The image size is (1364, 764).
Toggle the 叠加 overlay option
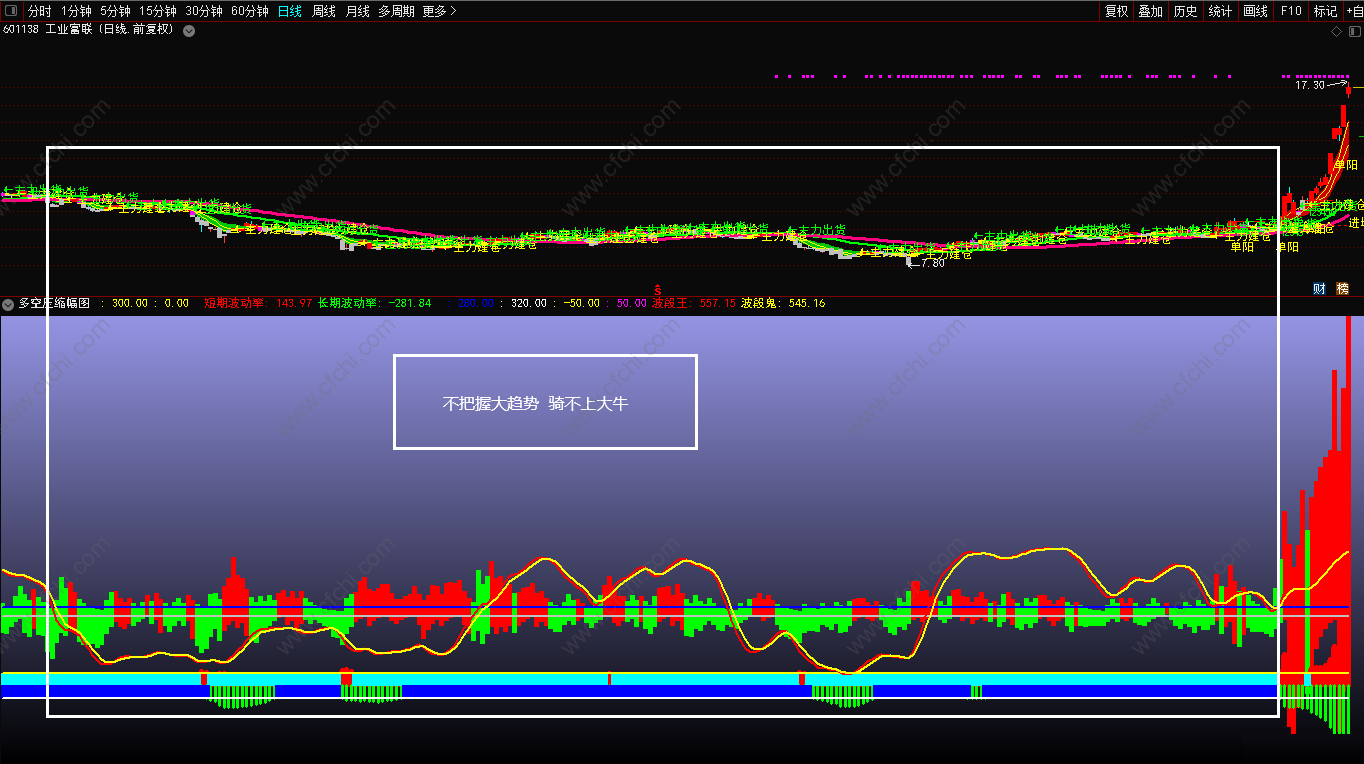point(1151,11)
